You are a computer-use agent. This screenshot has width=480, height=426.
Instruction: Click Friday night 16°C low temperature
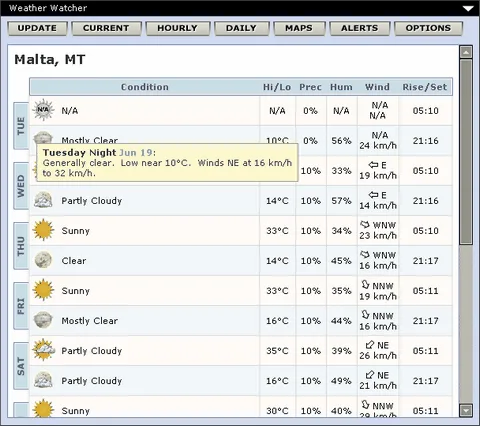click(277, 321)
